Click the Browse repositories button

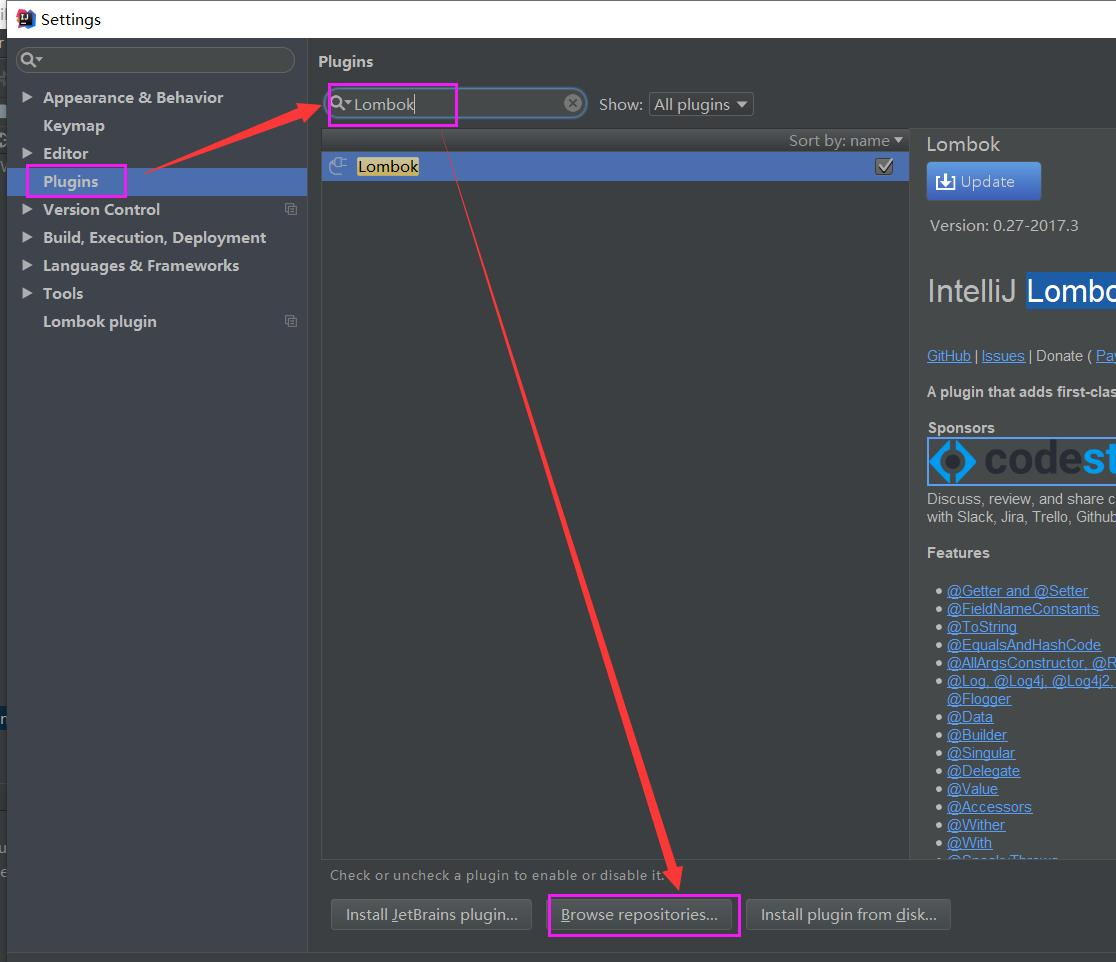pyautogui.click(x=639, y=915)
